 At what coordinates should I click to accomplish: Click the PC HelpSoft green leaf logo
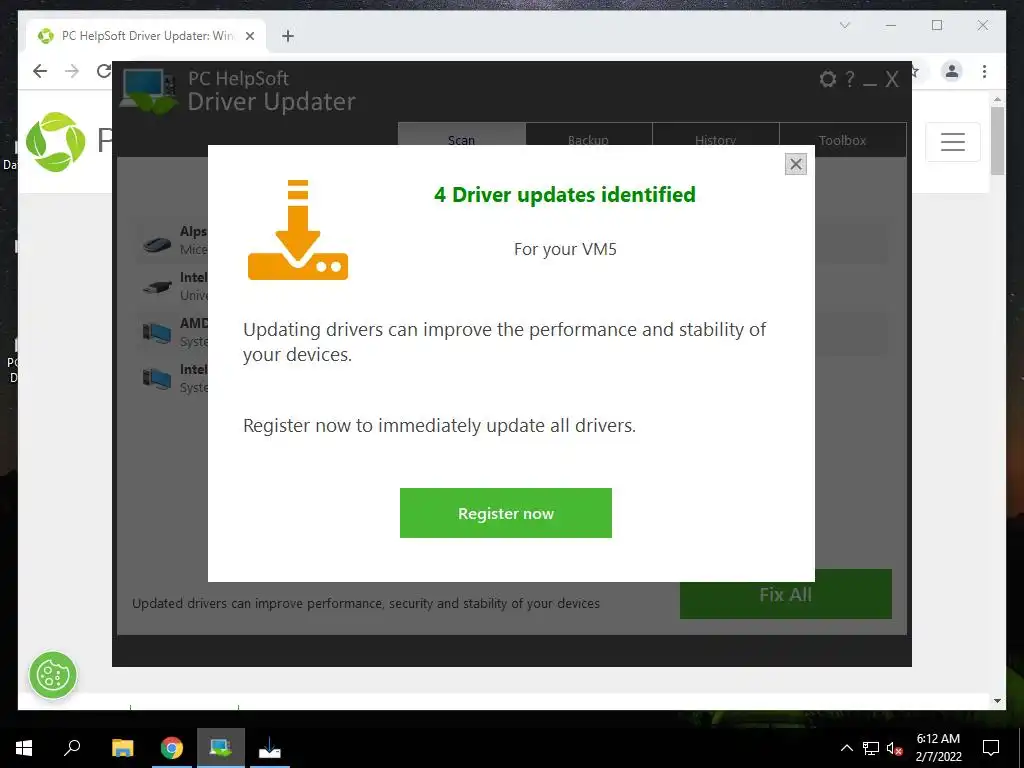point(56,142)
